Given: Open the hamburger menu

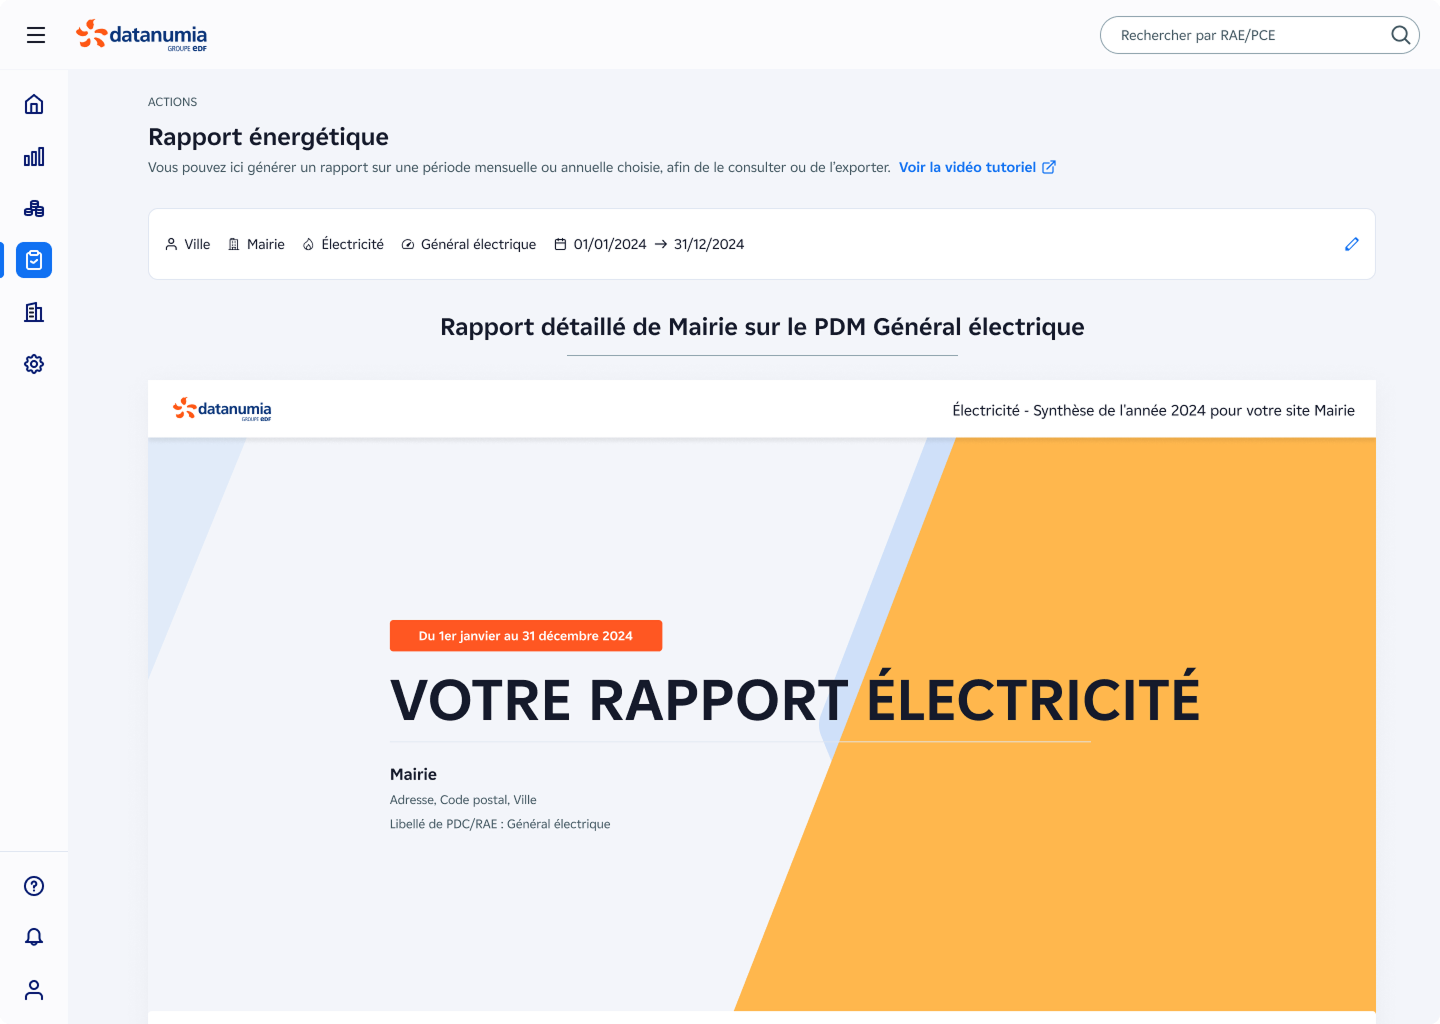Looking at the screenshot, I should coord(36,35).
